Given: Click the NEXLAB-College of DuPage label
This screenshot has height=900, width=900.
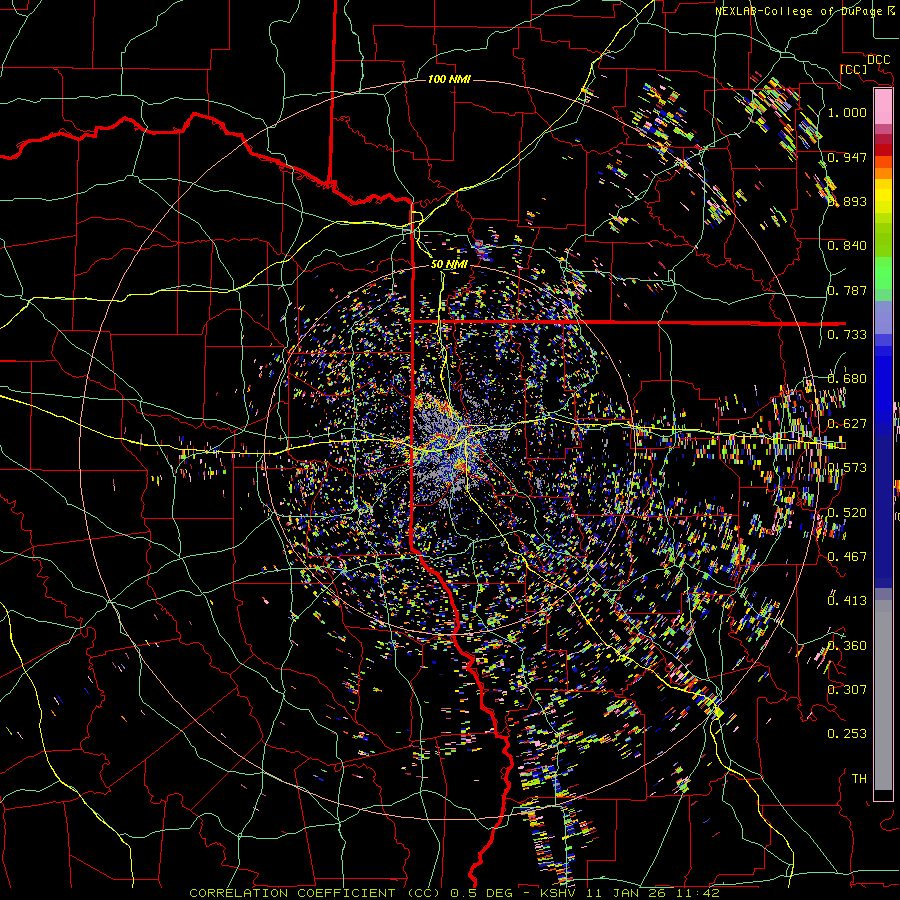Looking at the screenshot, I should tap(798, 11).
